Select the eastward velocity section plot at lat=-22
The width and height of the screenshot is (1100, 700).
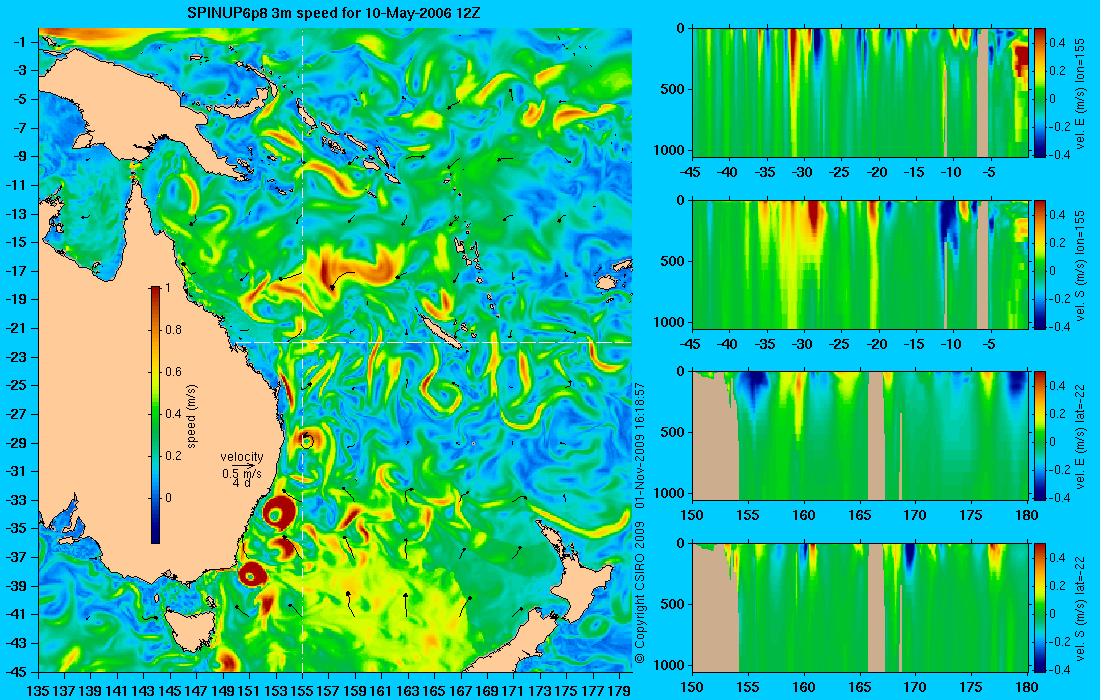coord(860,436)
